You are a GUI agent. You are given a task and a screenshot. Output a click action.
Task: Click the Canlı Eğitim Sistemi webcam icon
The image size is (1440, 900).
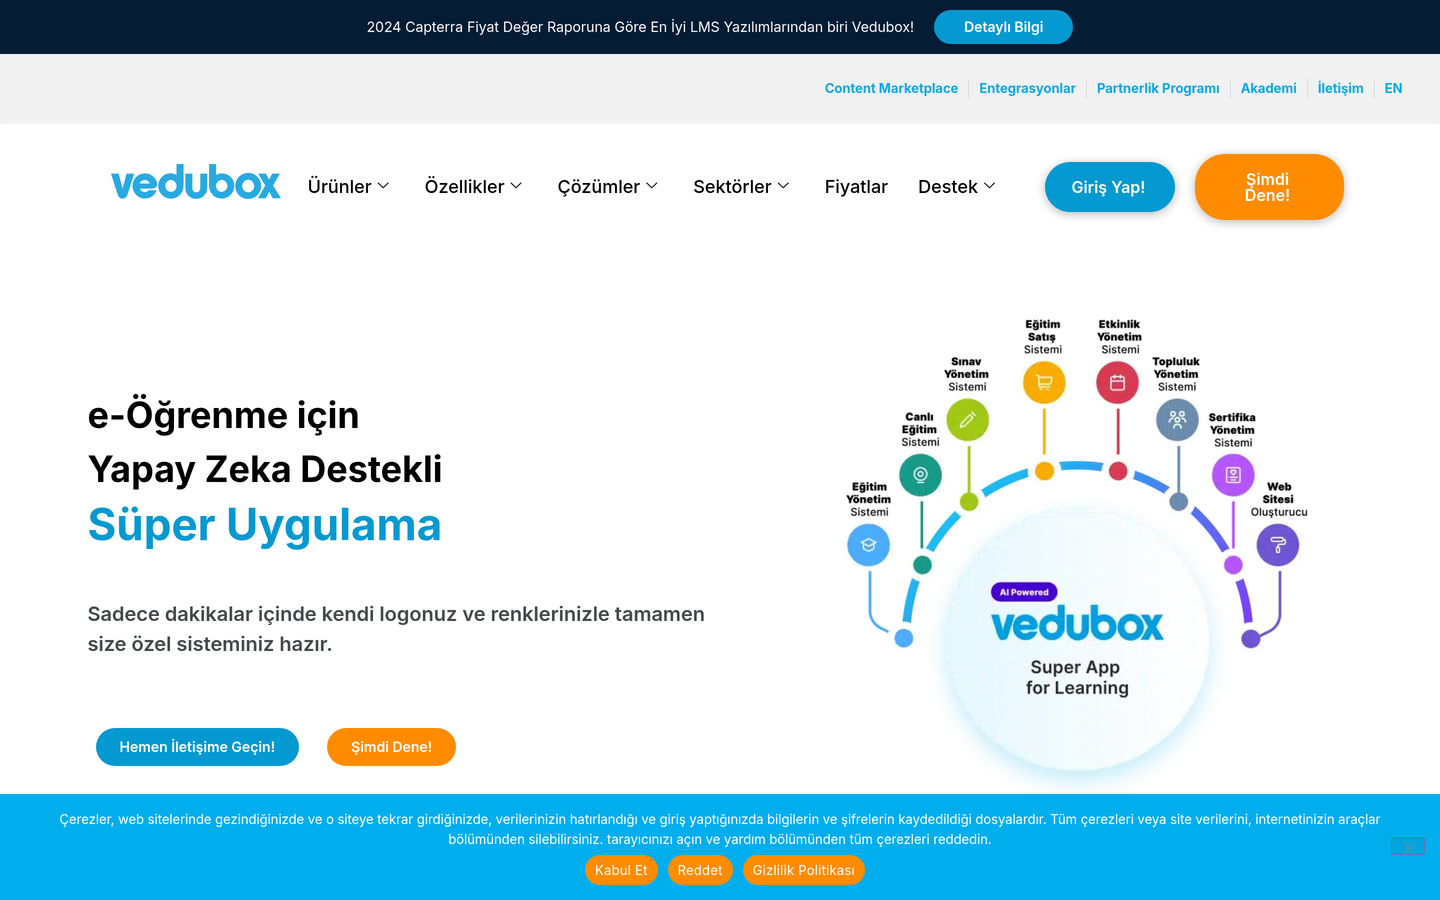(x=920, y=475)
